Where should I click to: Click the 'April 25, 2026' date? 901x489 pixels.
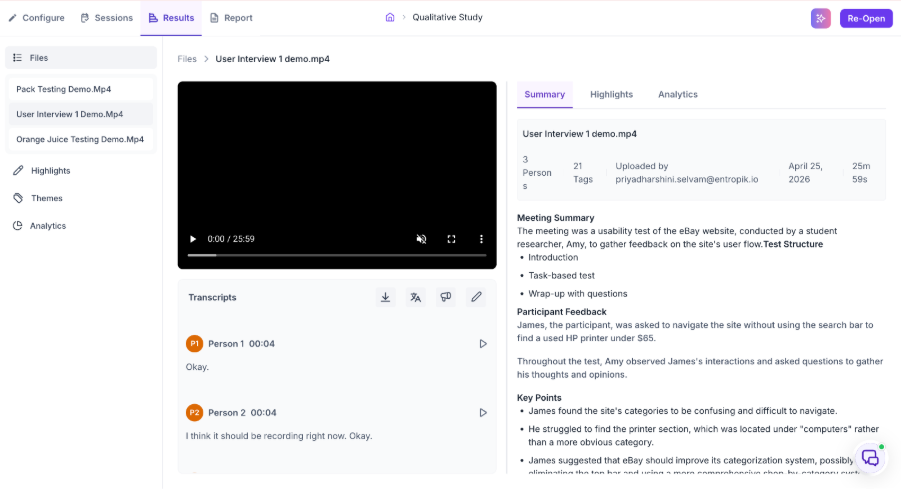click(806, 172)
